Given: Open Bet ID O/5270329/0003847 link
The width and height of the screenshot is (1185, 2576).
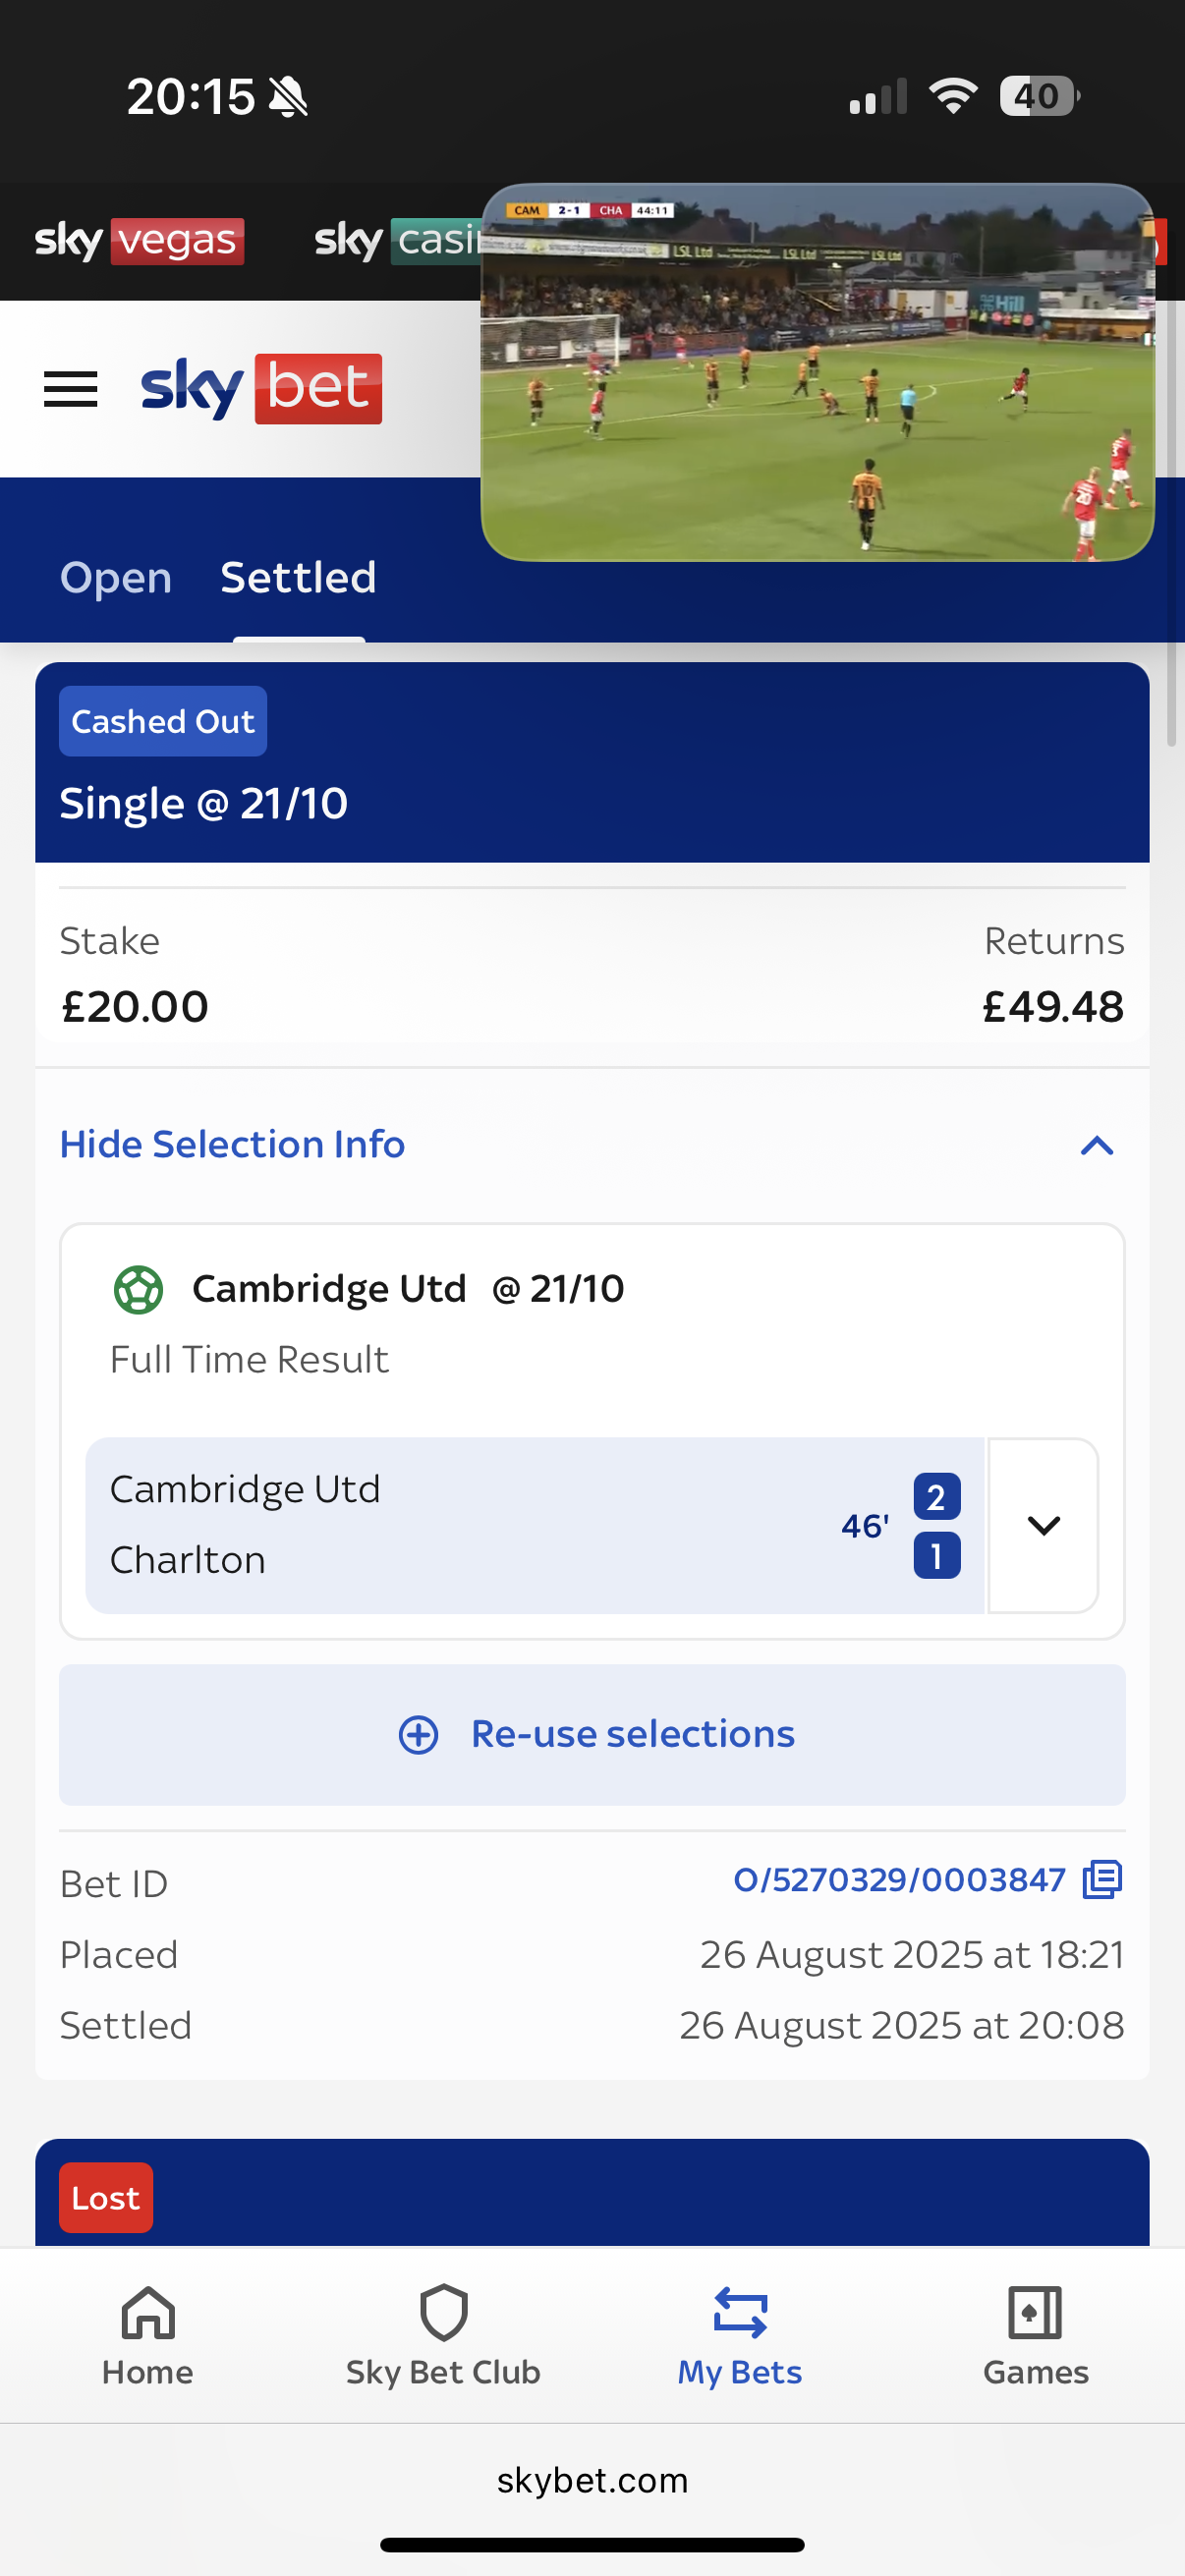Looking at the screenshot, I should click(899, 1880).
